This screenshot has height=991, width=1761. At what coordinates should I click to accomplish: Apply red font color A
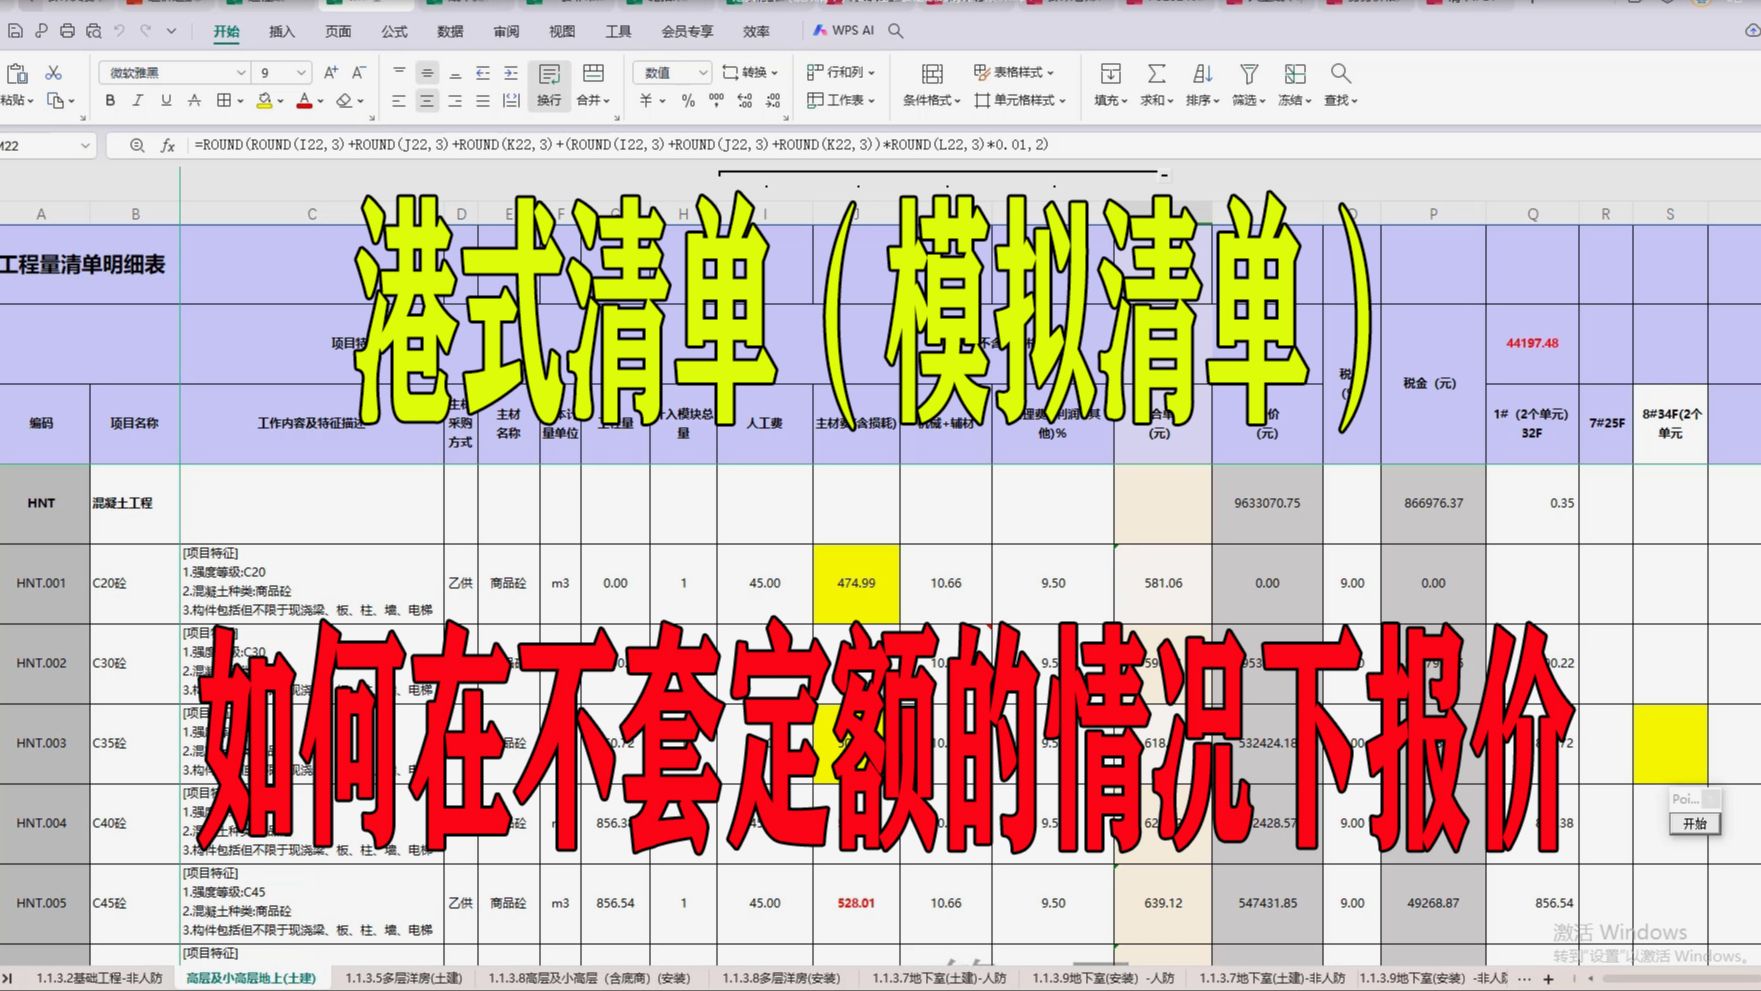pyautogui.click(x=304, y=100)
